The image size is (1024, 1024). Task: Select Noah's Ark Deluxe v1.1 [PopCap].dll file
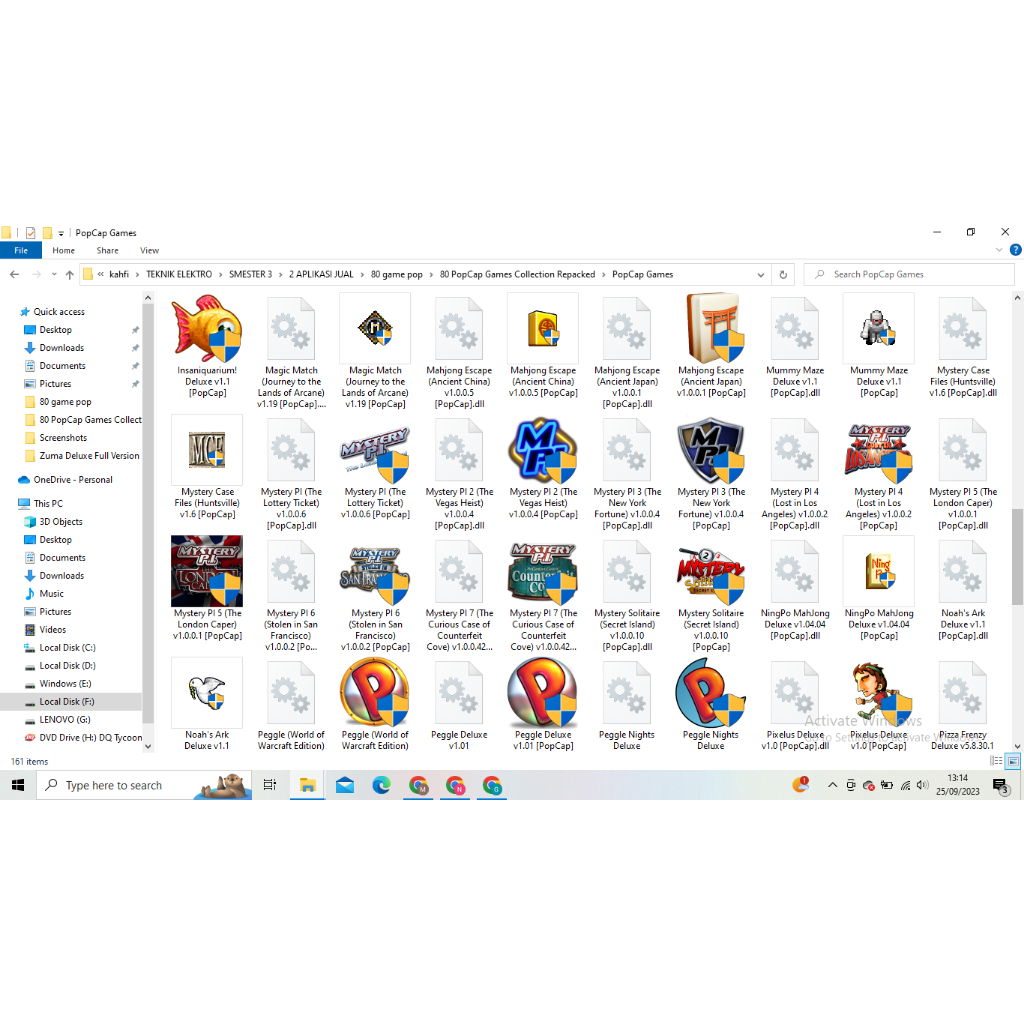963,571
